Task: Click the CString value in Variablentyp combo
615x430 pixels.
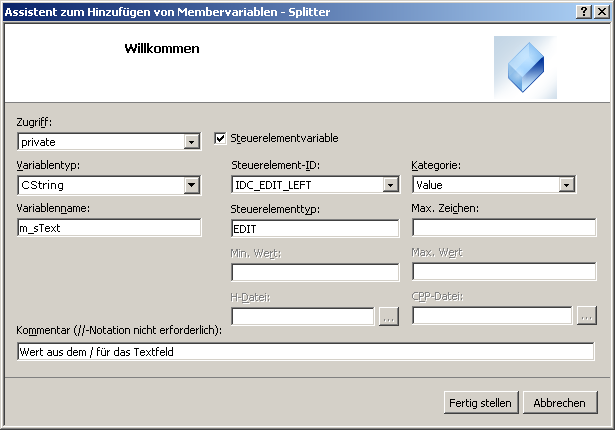Action: [42, 185]
